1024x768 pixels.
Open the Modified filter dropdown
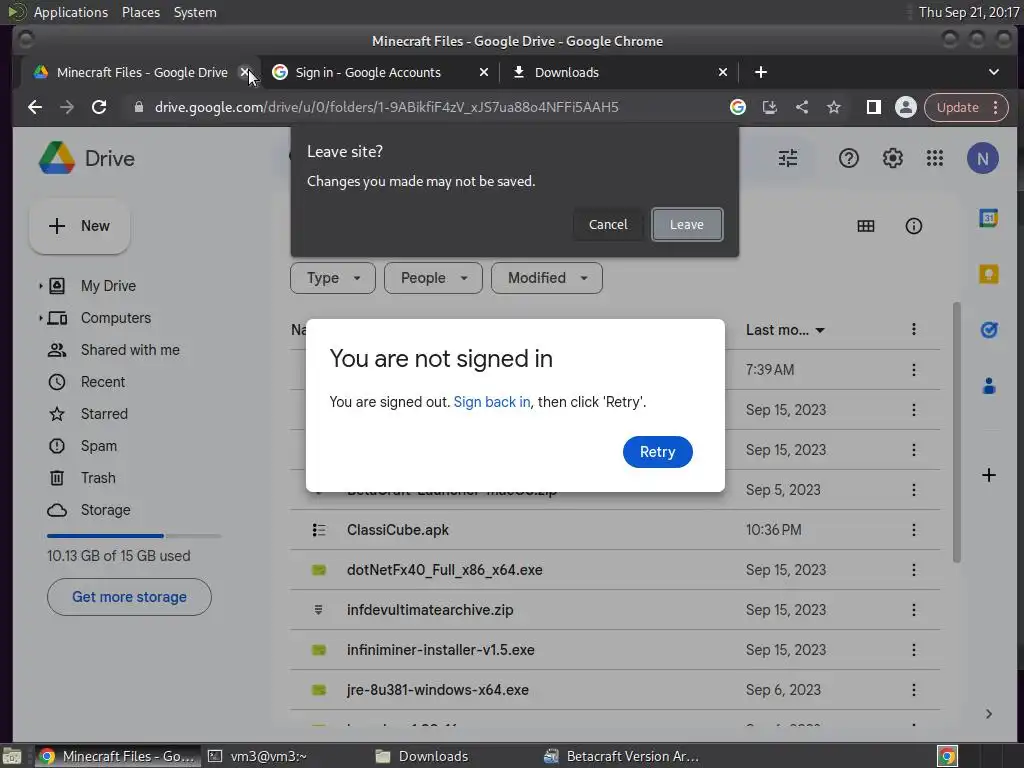547,278
